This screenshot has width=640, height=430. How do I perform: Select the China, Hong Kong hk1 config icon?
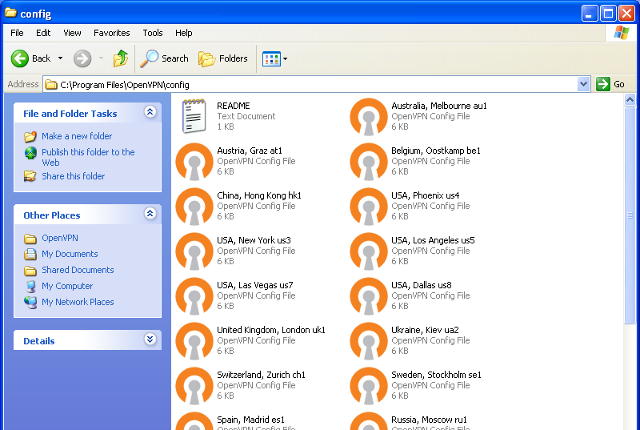[x=194, y=206]
